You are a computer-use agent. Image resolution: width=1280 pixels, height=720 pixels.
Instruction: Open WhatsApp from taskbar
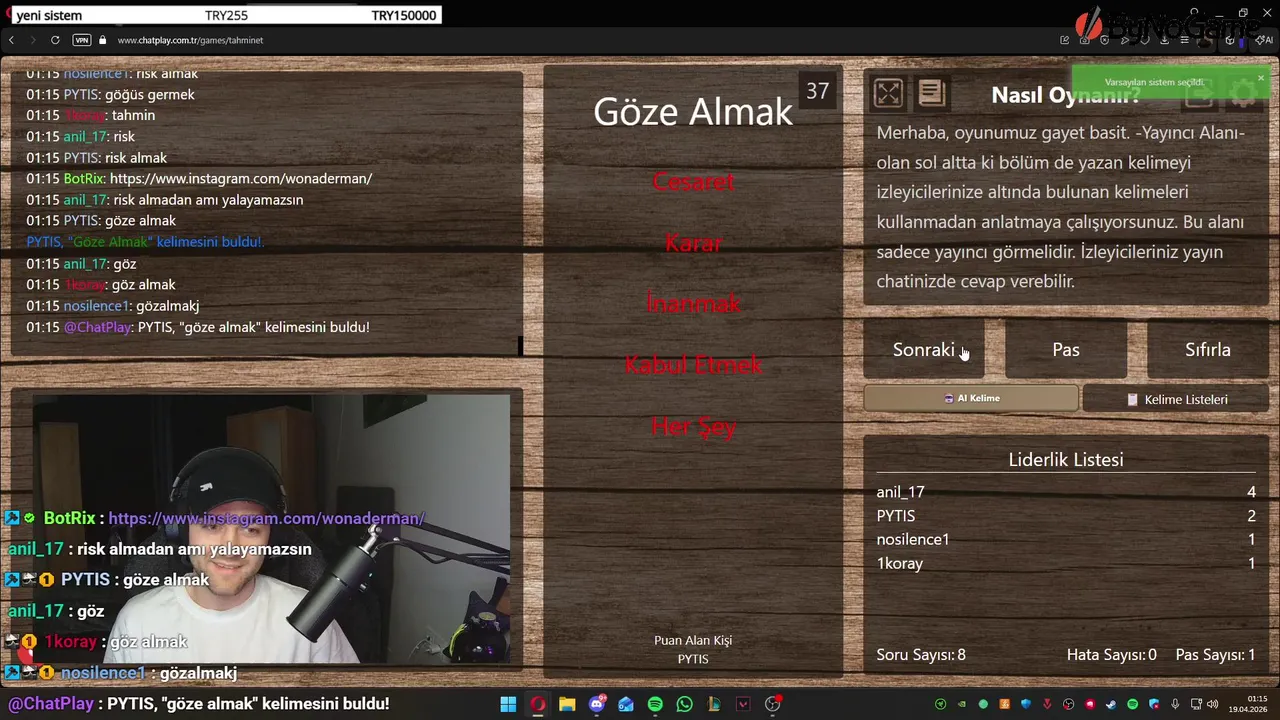(684, 704)
